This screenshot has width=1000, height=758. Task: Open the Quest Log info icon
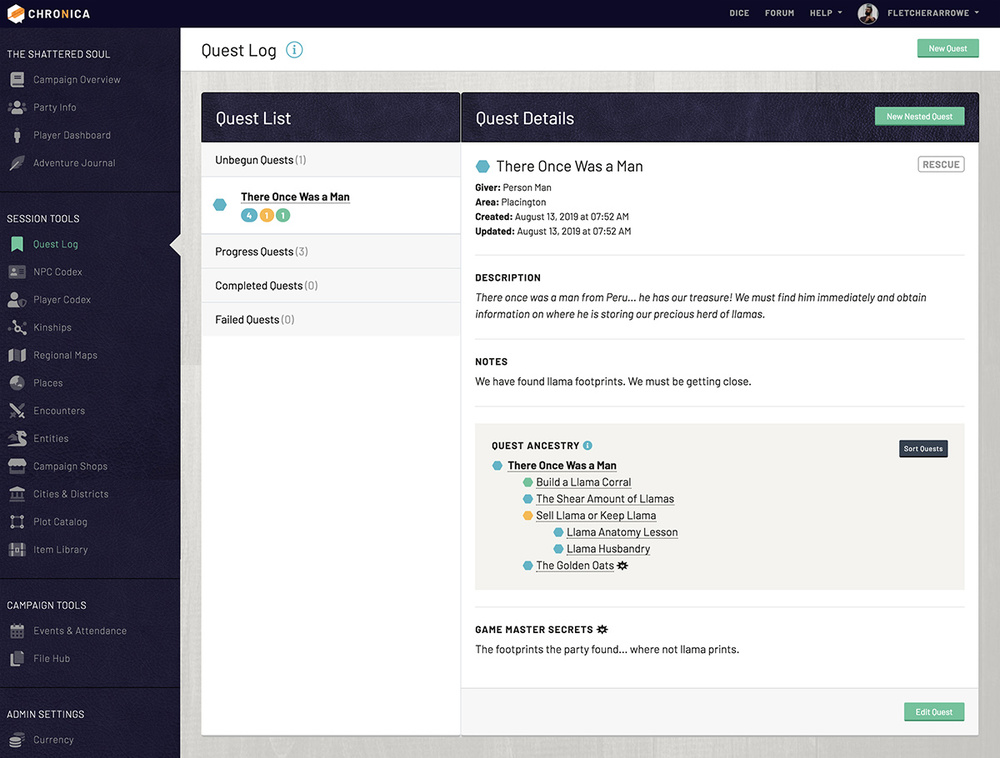[294, 50]
